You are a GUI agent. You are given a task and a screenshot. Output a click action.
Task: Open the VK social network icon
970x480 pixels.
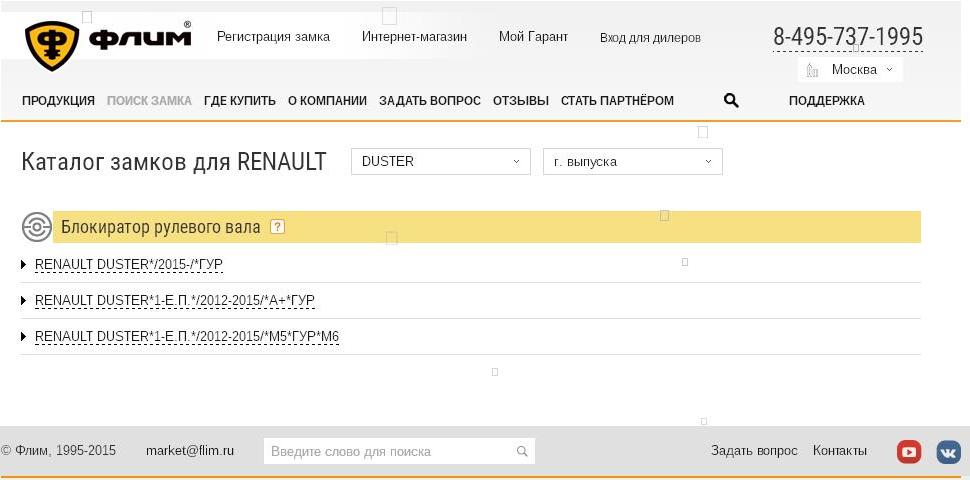click(948, 452)
